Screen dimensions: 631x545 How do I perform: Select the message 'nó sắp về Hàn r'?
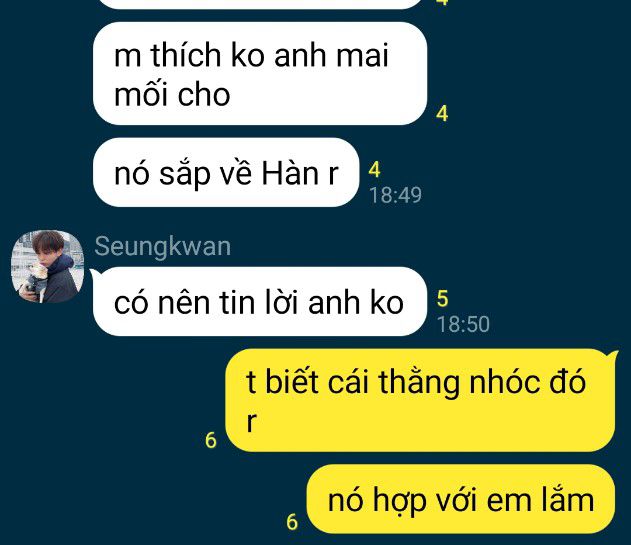[226, 172]
